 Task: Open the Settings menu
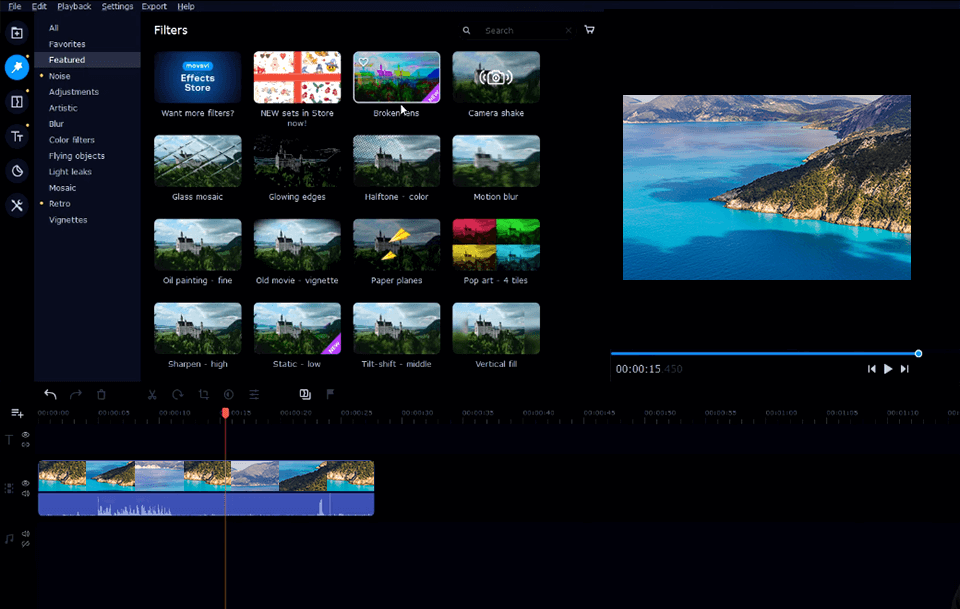coord(117,6)
